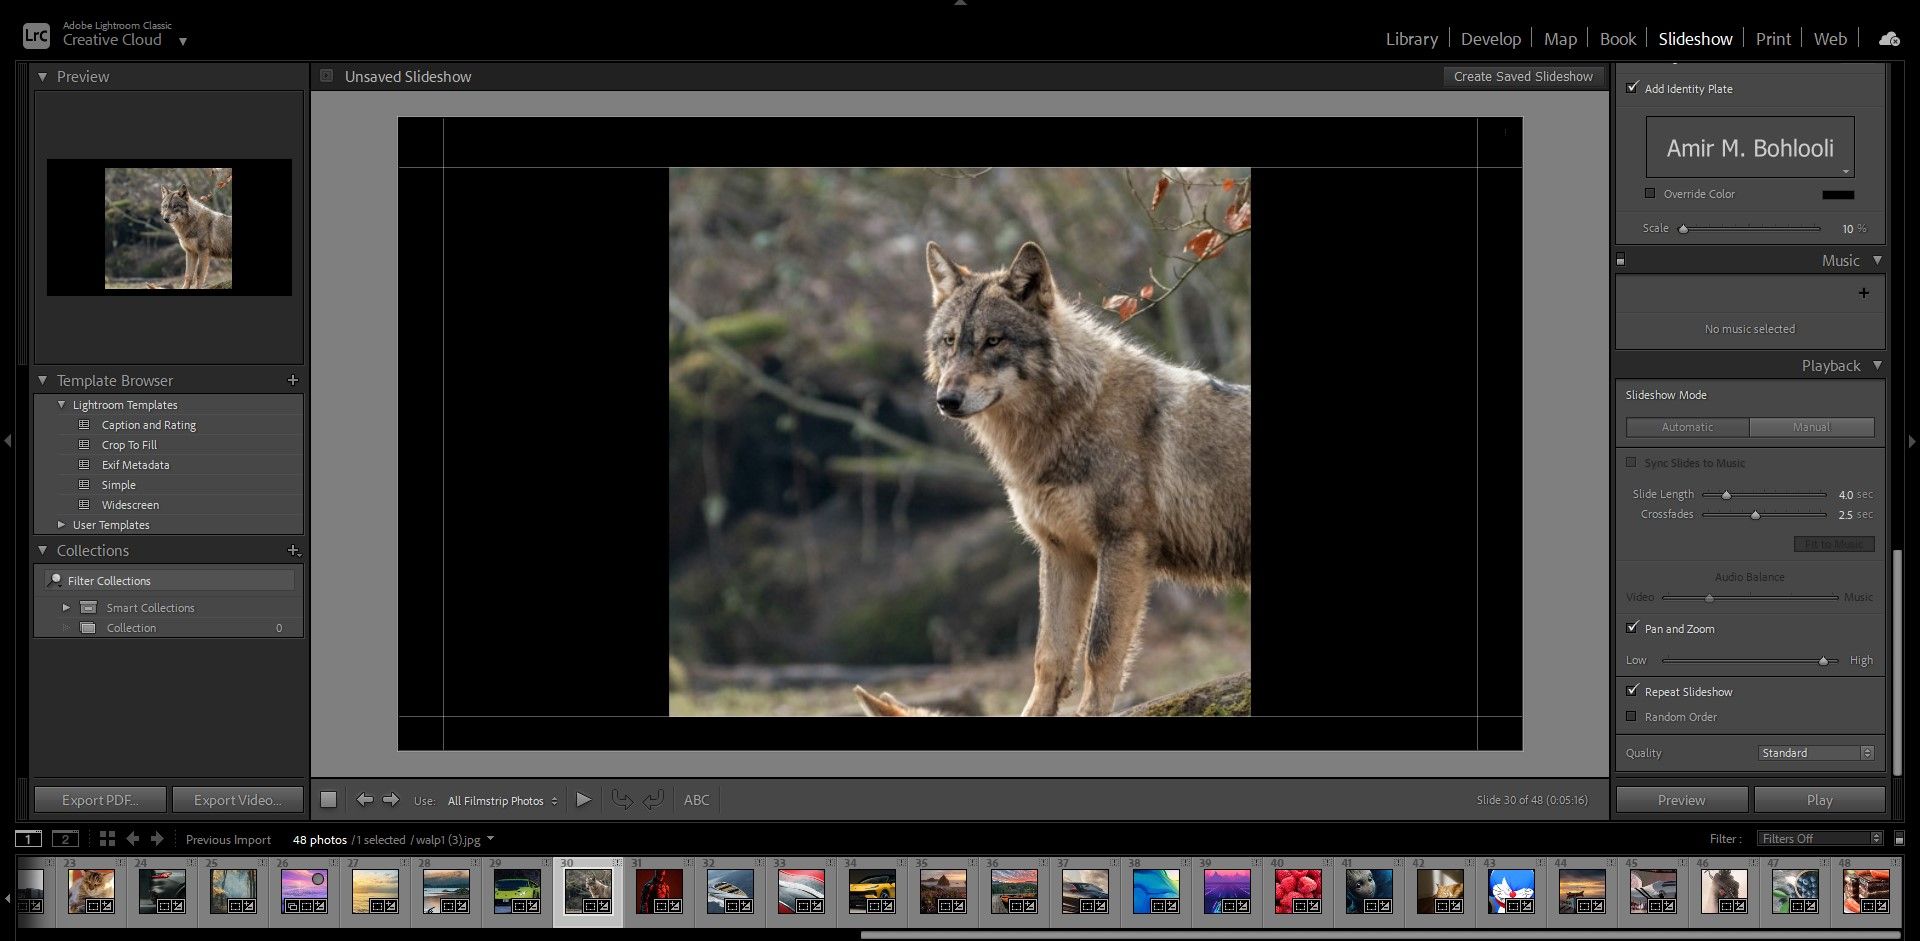Click the Caption and Rating template icon
The width and height of the screenshot is (1920, 941).
click(x=85, y=425)
